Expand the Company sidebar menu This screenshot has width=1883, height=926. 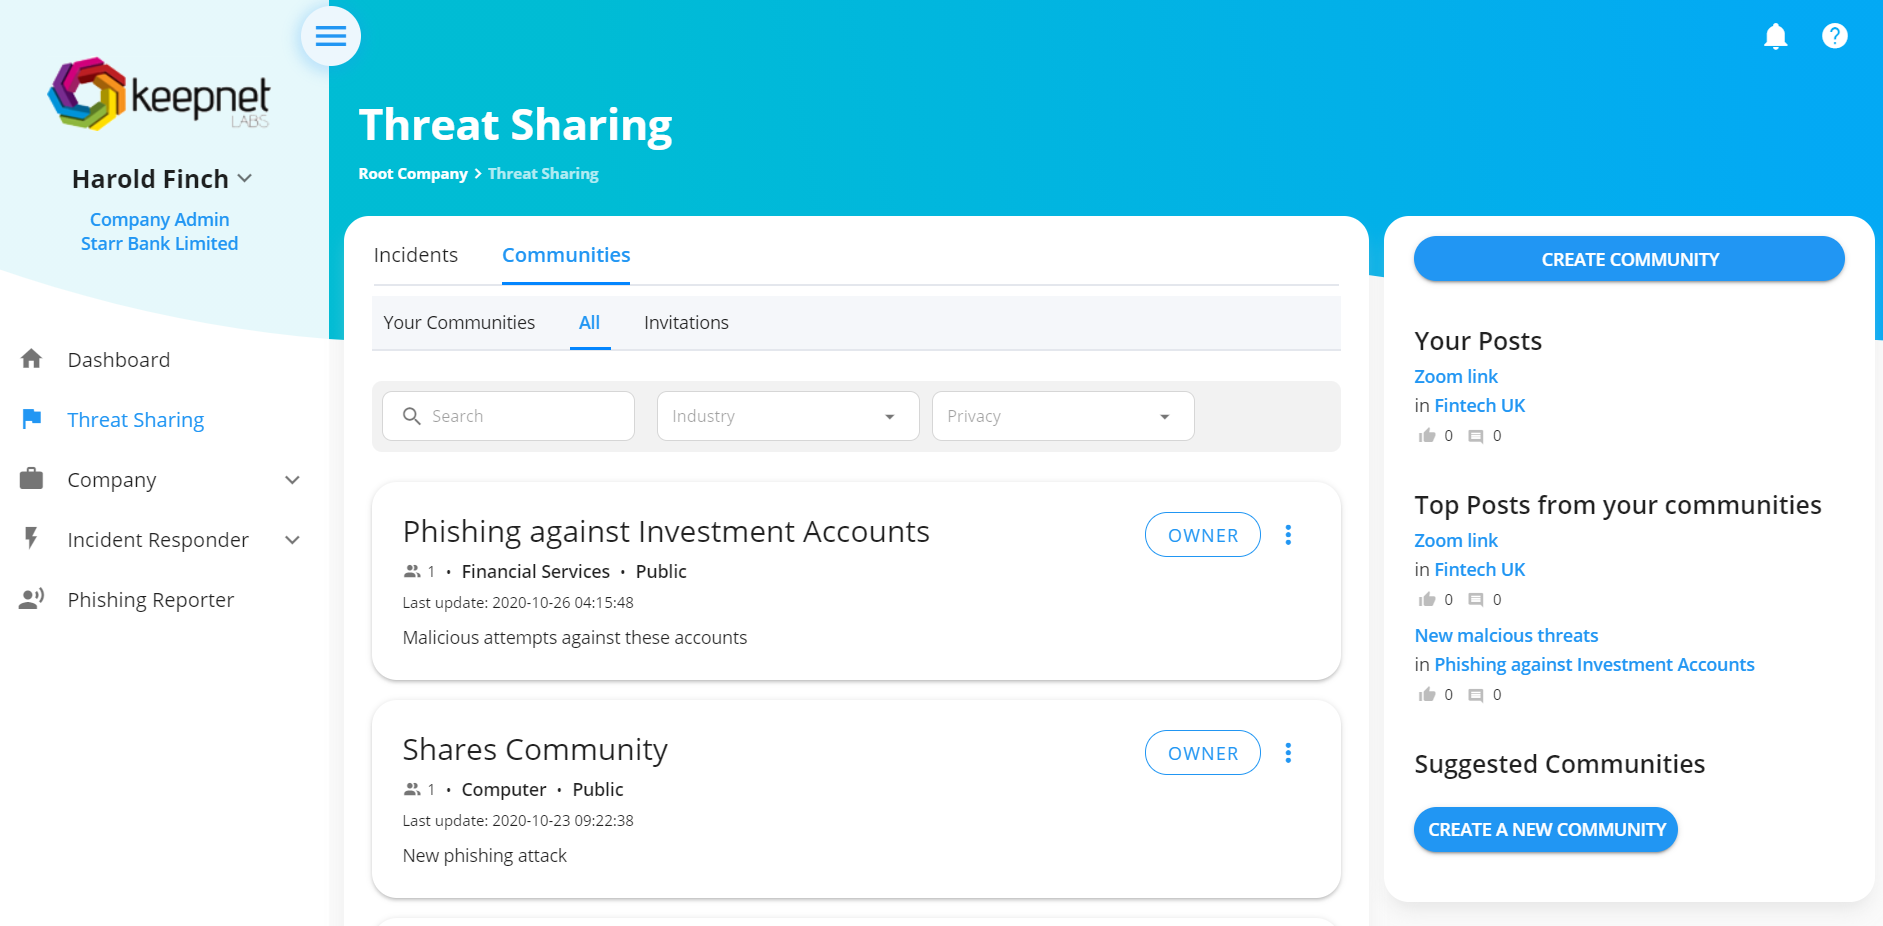292,480
